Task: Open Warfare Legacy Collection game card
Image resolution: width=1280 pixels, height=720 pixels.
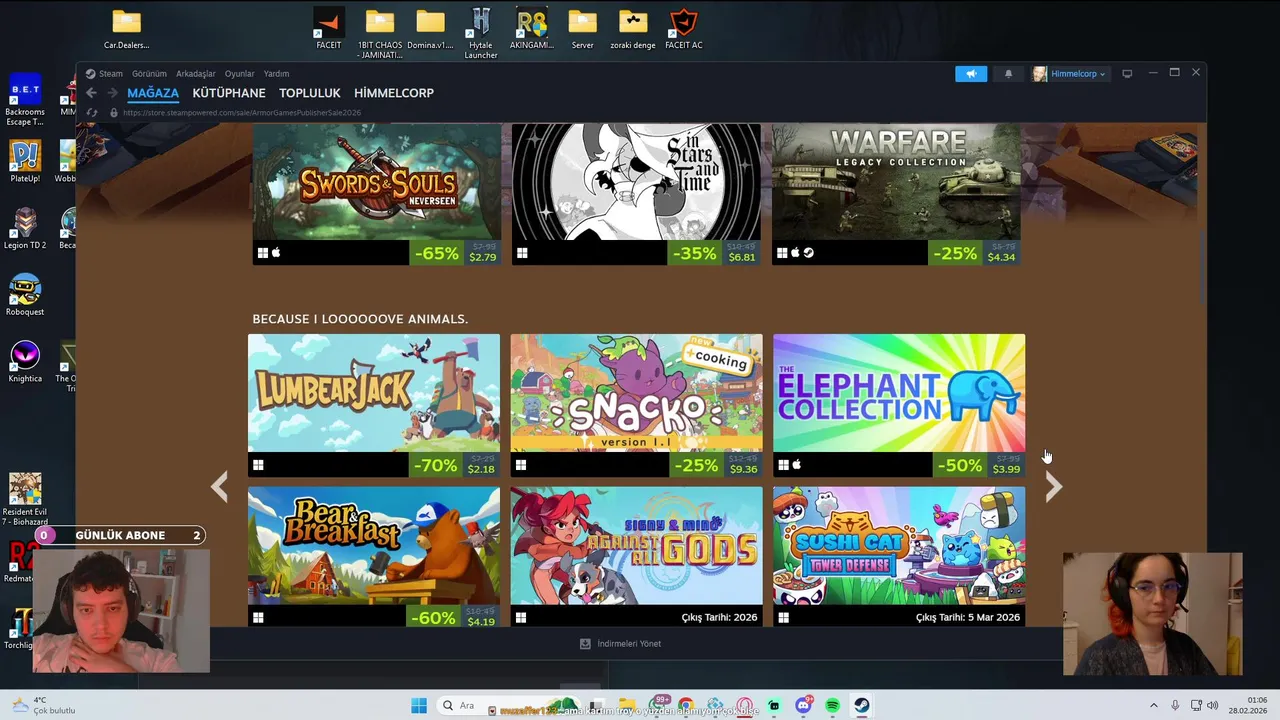Action: click(x=896, y=194)
